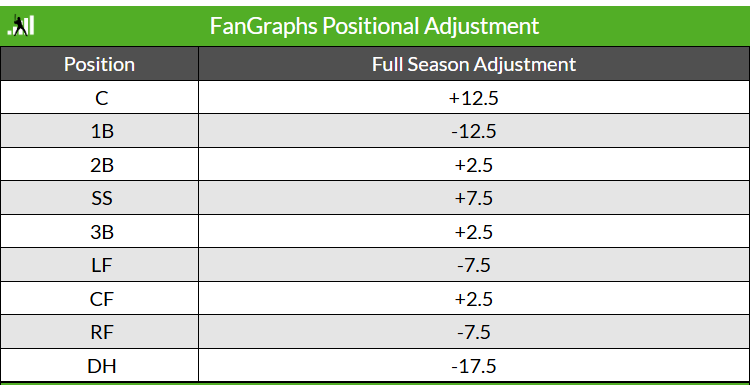754x385 pixels.
Task: Click the -17.5 designated hitter adjustment
Action: point(474,366)
